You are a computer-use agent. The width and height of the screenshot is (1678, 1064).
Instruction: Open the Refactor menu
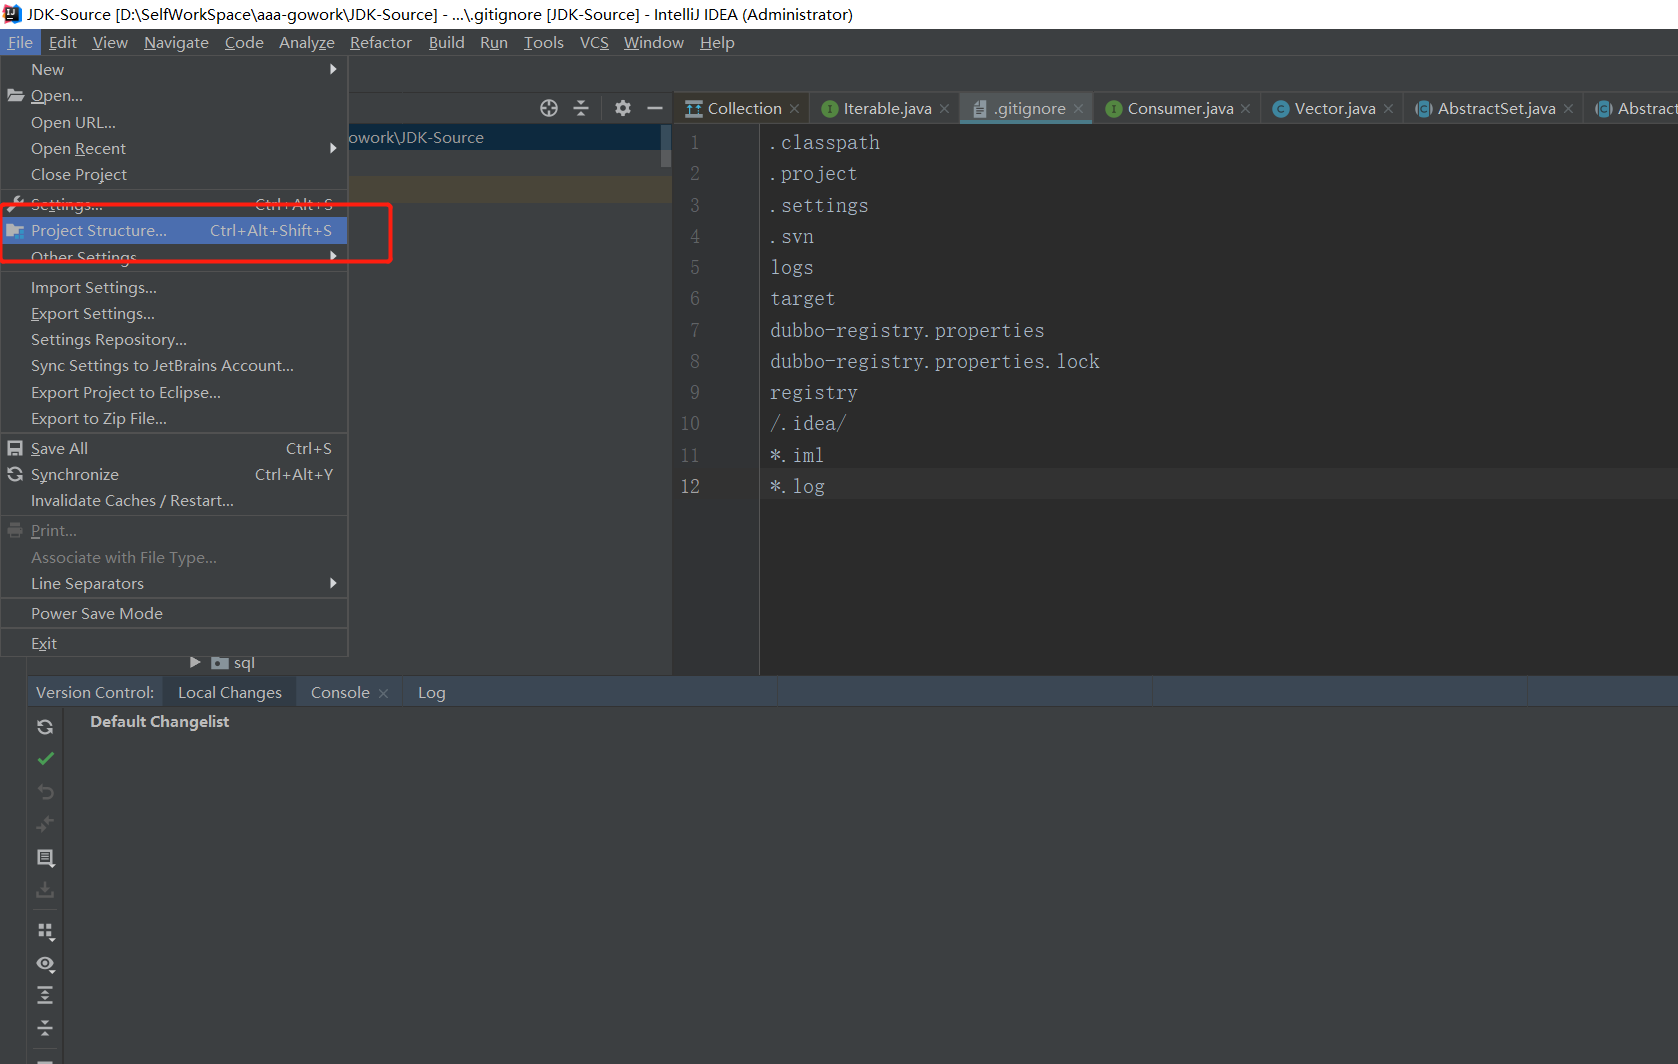[x=380, y=42]
